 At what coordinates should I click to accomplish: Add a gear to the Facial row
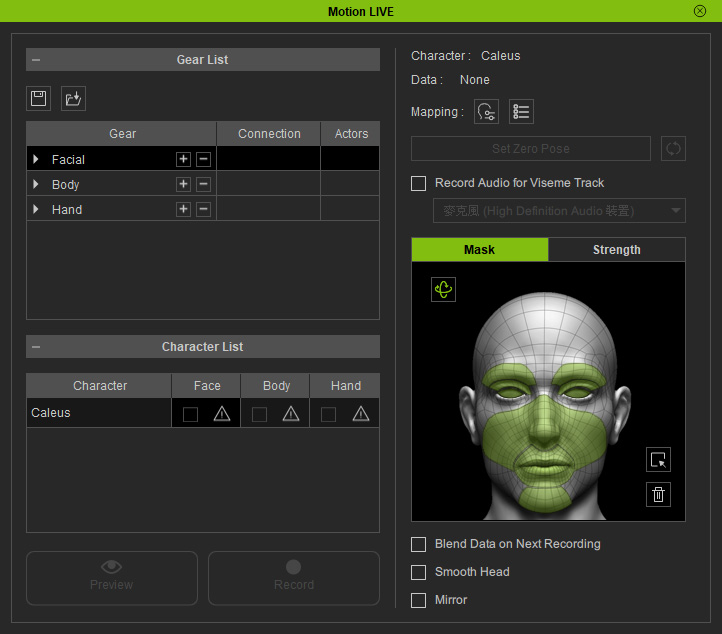click(x=183, y=159)
